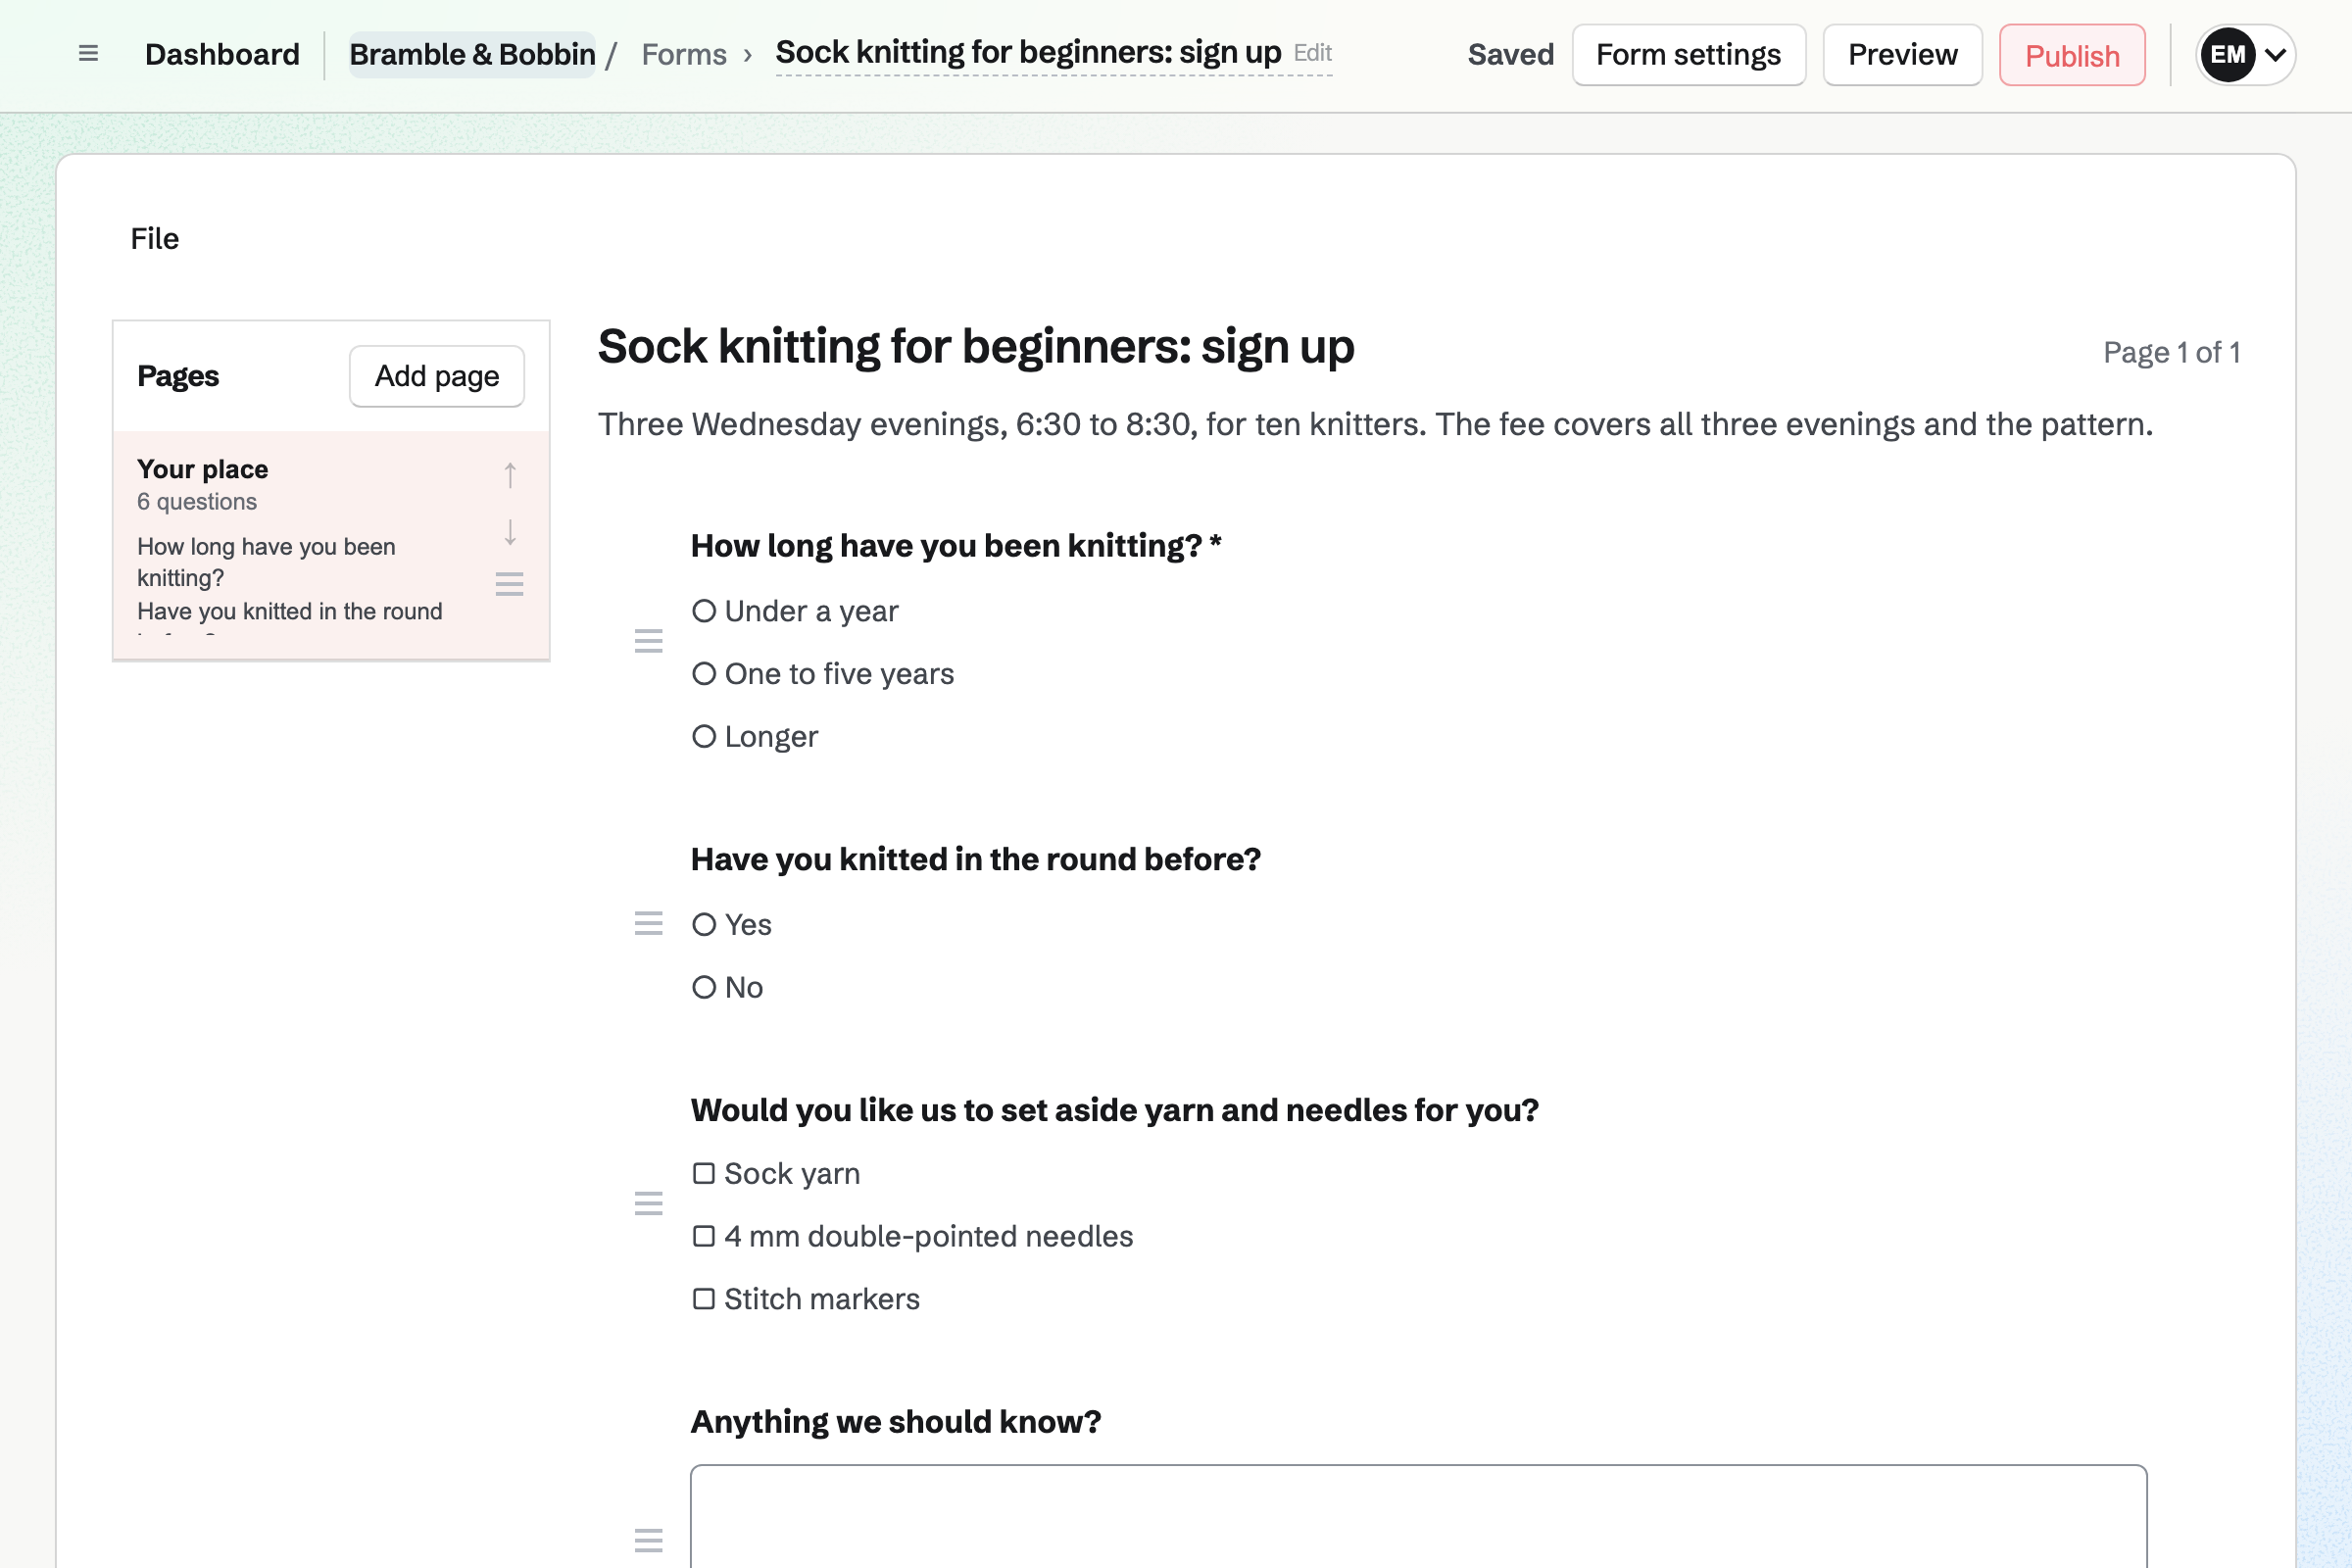Click the form heading Sock knitting for beginners
Viewport: 2352px width, 1568px height.
click(x=976, y=347)
